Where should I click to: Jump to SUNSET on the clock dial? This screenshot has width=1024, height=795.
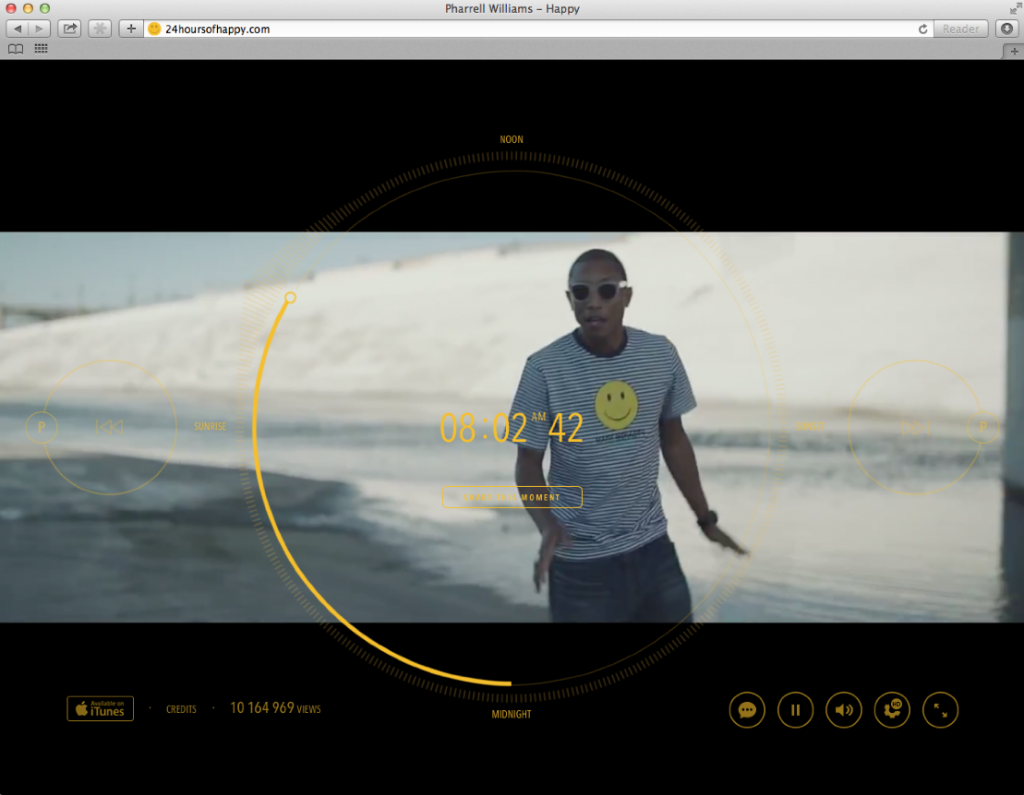tap(810, 427)
